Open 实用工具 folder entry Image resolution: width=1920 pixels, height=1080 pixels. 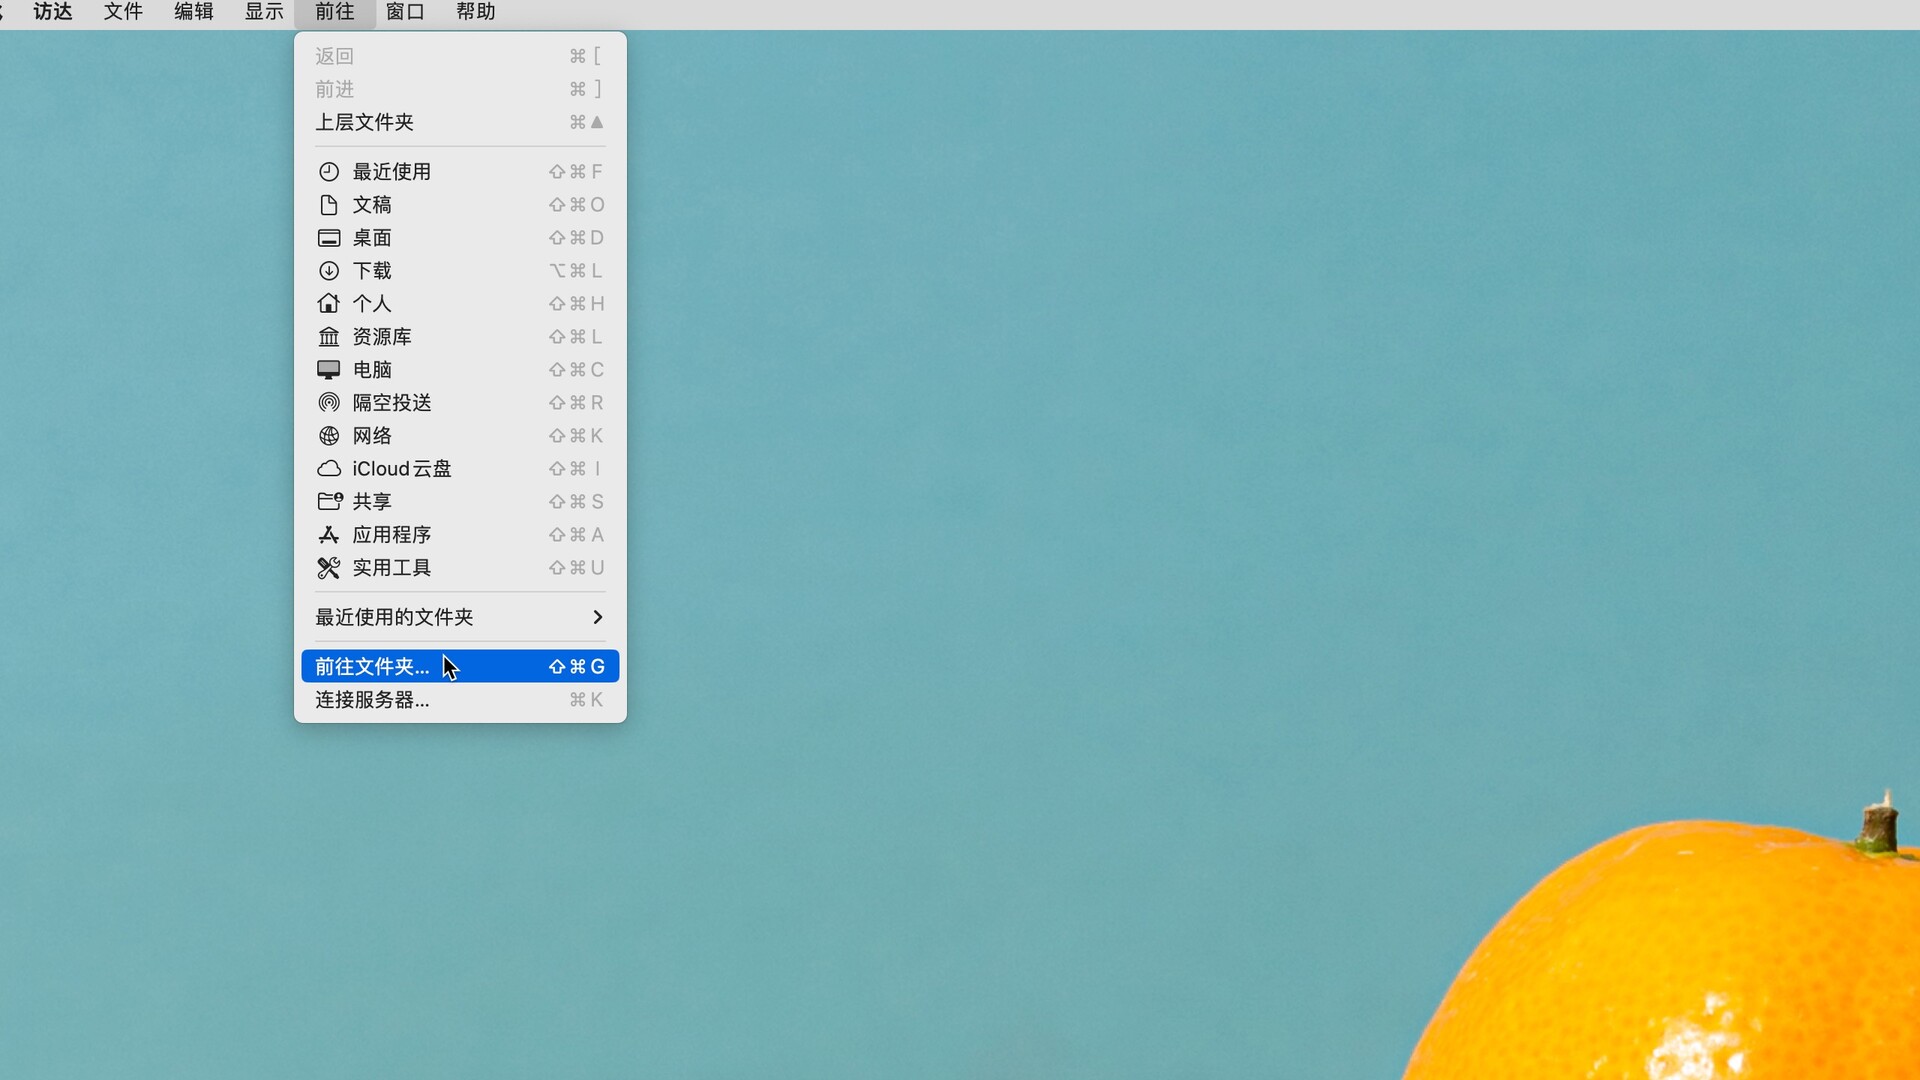point(460,568)
